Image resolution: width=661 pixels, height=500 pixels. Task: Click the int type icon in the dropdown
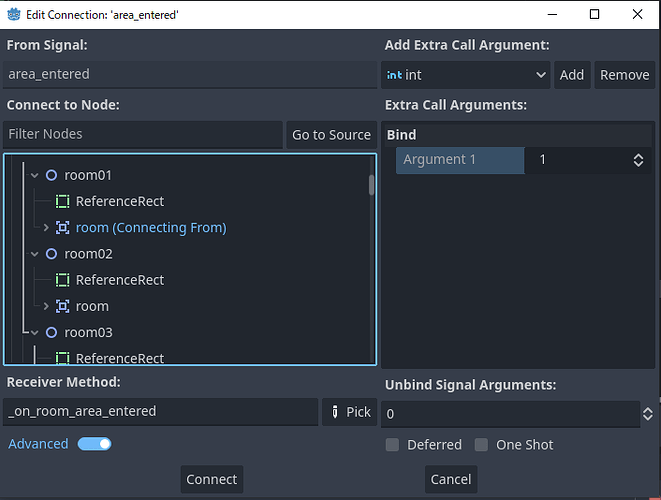tap(394, 75)
